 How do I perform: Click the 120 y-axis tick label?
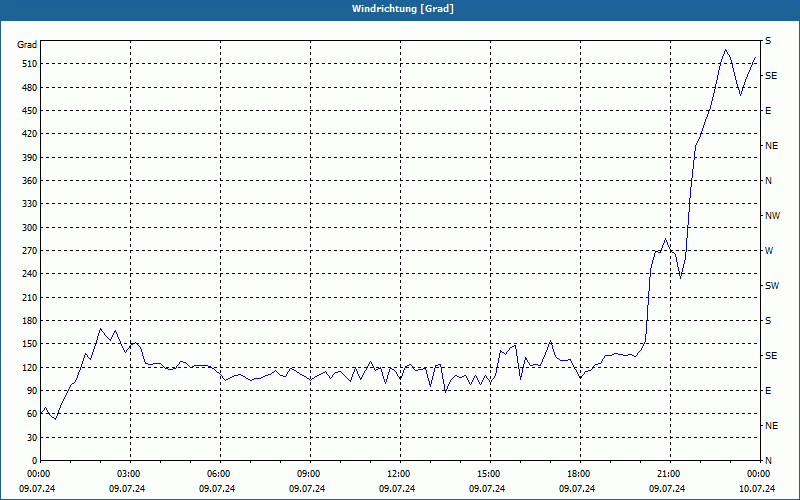[30, 367]
